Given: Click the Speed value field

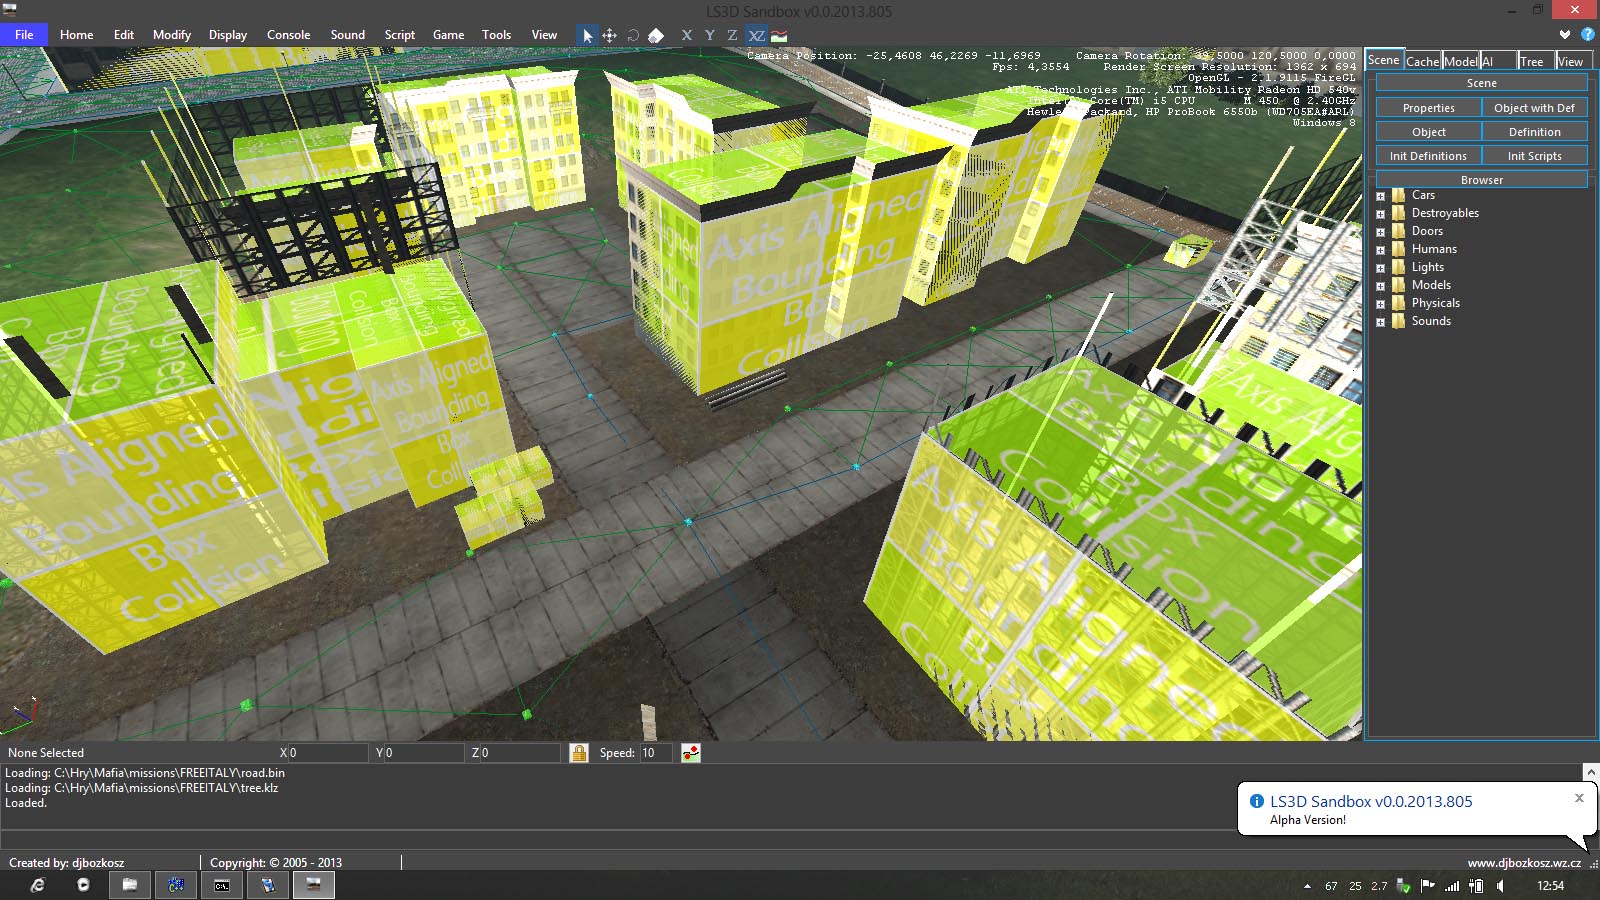Looking at the screenshot, I should click(x=654, y=753).
